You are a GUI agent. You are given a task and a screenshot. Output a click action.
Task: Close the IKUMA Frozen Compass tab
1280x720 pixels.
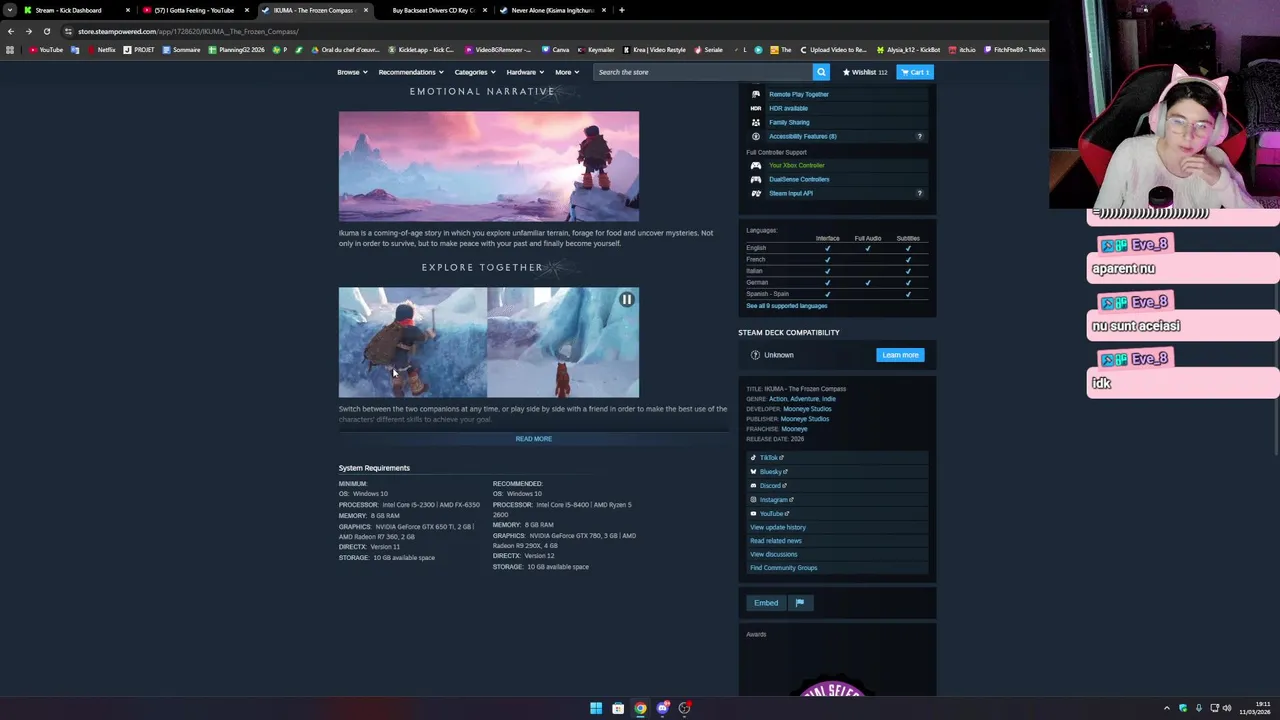pos(365,10)
